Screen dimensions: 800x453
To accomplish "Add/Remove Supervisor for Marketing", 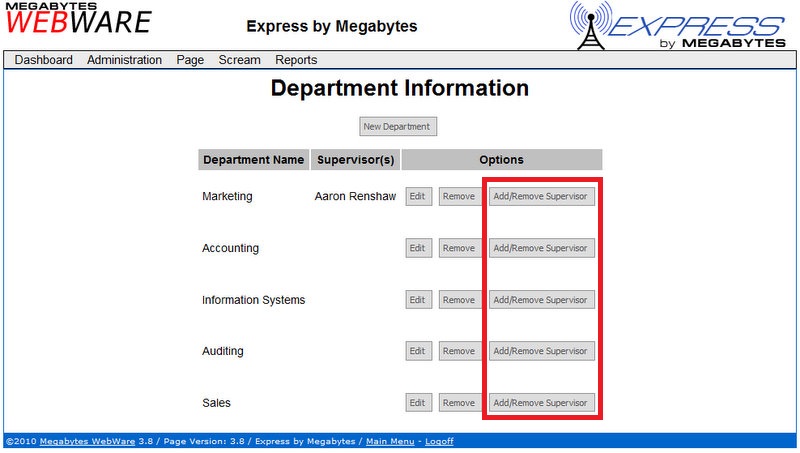I will [x=541, y=197].
